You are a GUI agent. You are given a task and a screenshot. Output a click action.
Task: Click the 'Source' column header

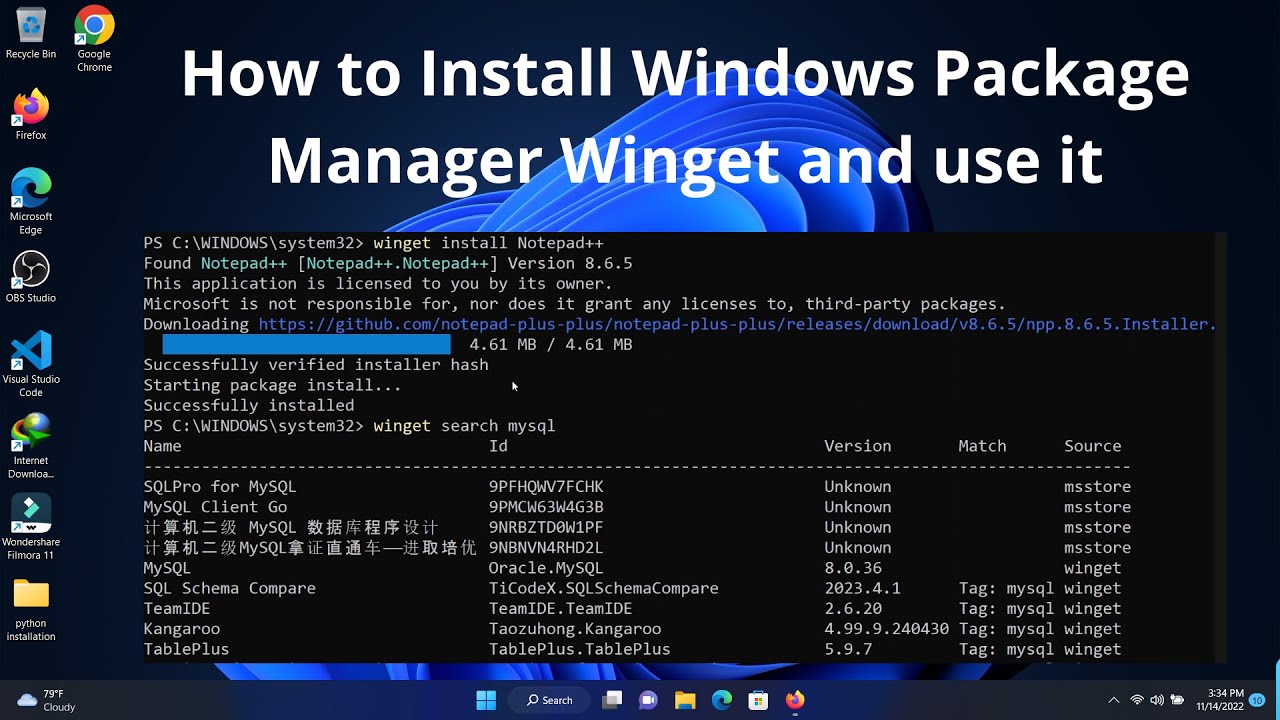point(1092,446)
